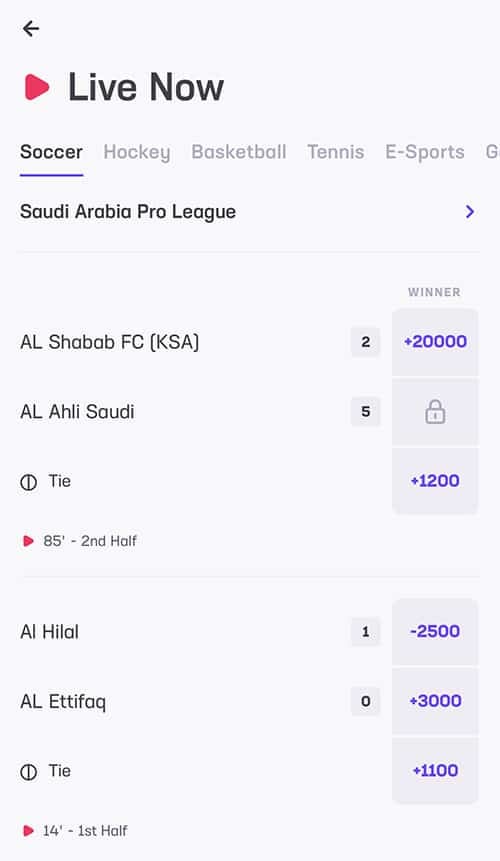Pick AL Shabab FC +20000 odds
This screenshot has height=861, width=500.
click(435, 342)
